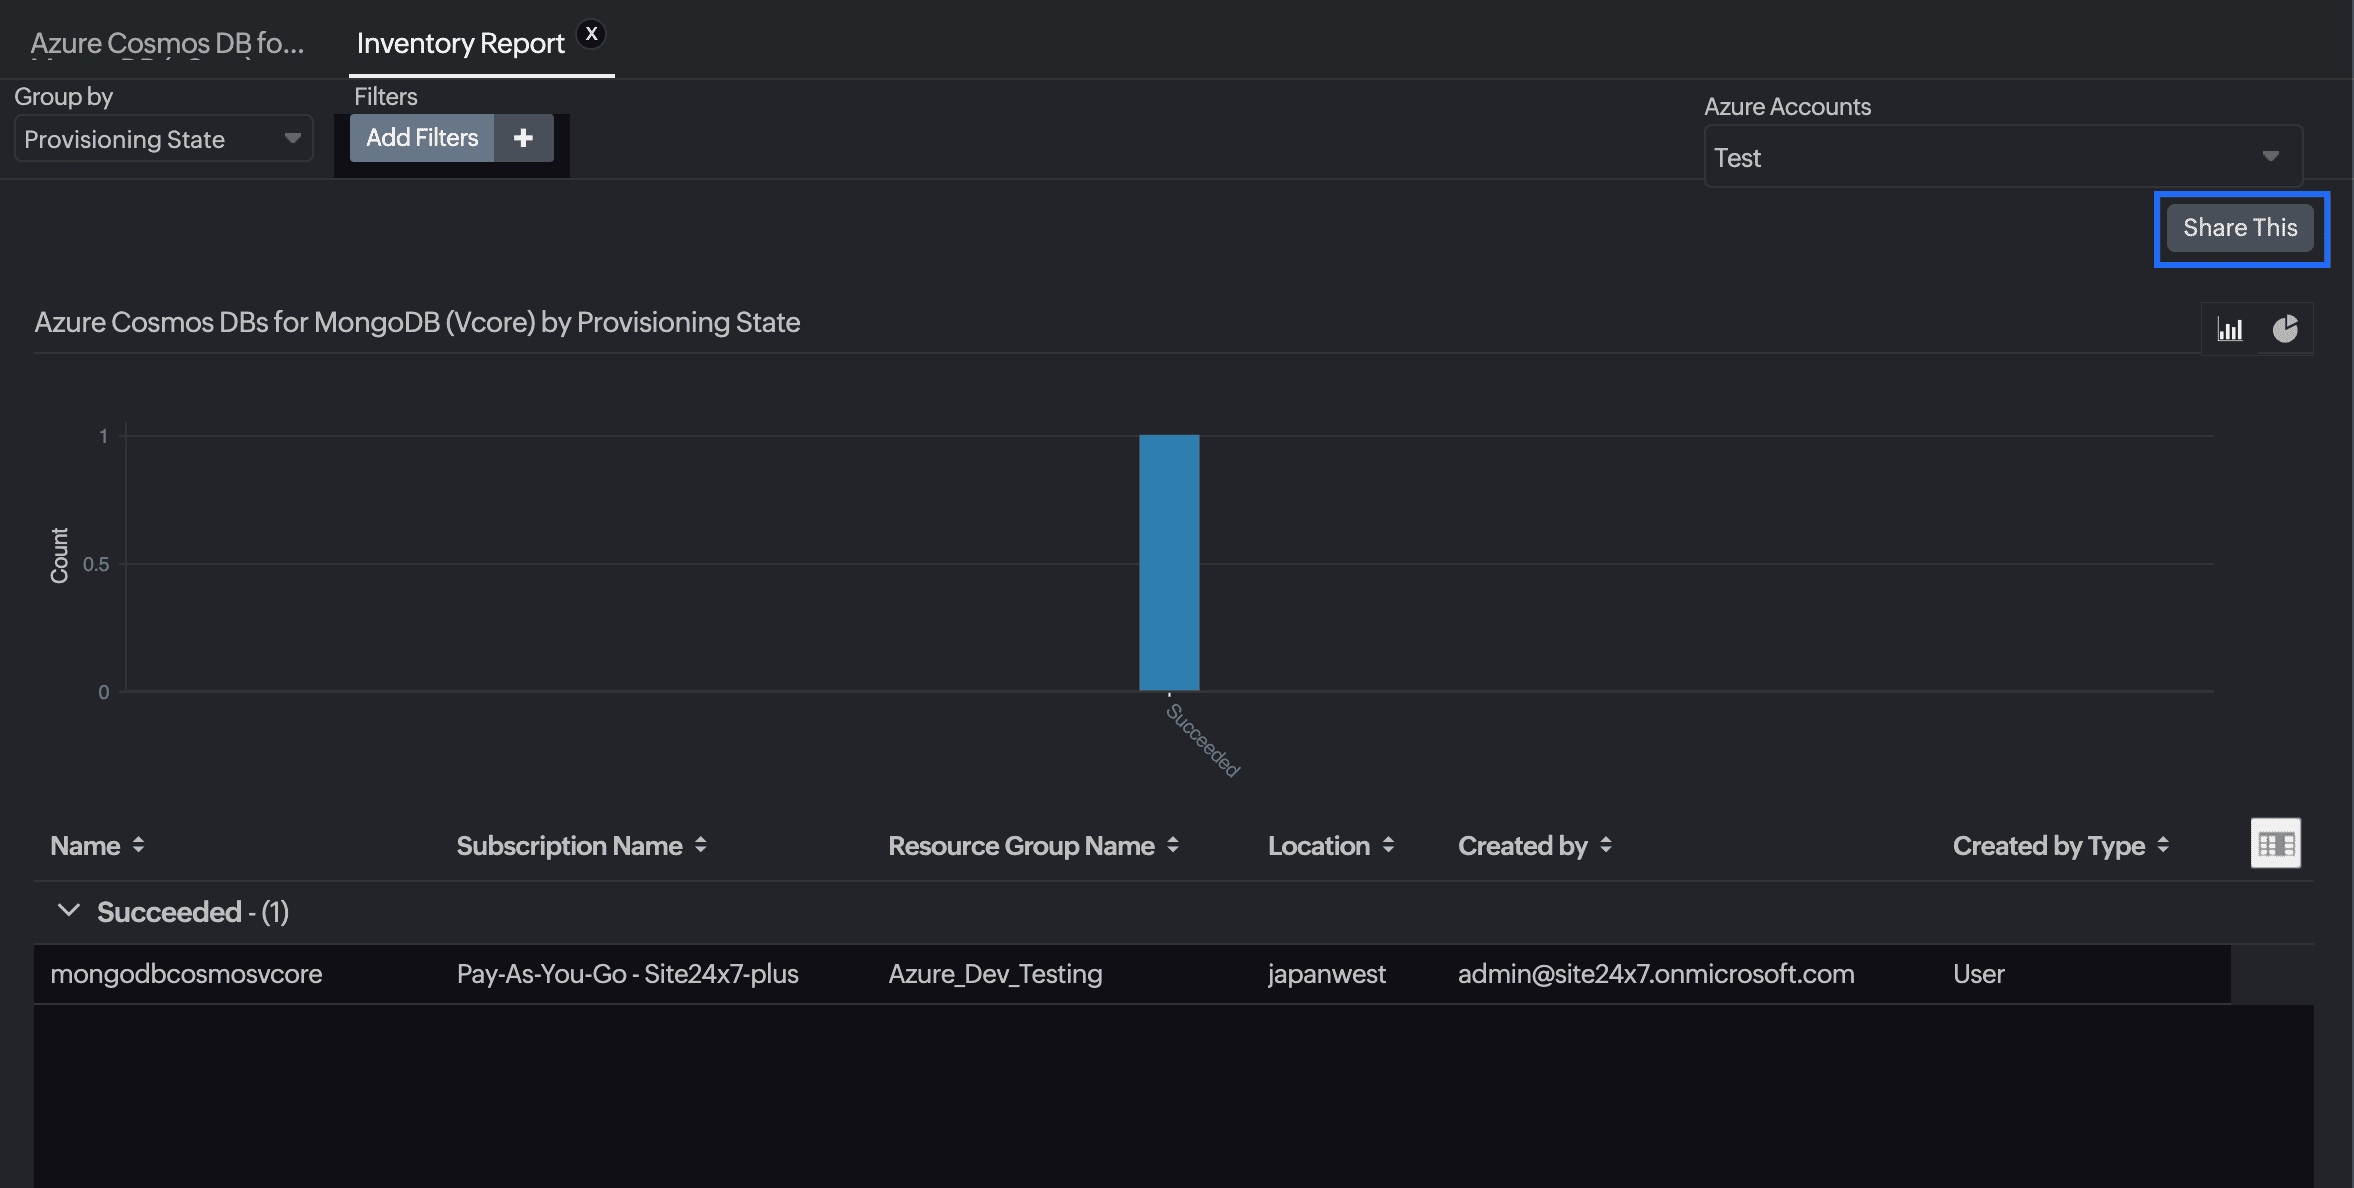Close the Inventory Report tab

point(593,33)
